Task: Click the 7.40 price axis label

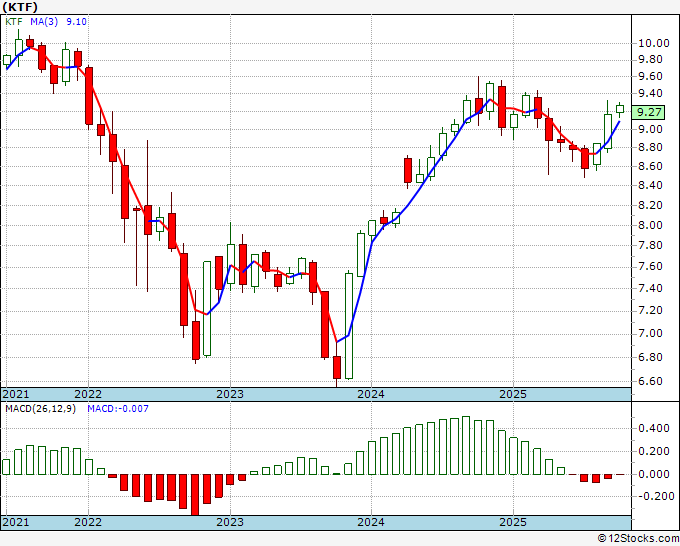Action: click(650, 288)
